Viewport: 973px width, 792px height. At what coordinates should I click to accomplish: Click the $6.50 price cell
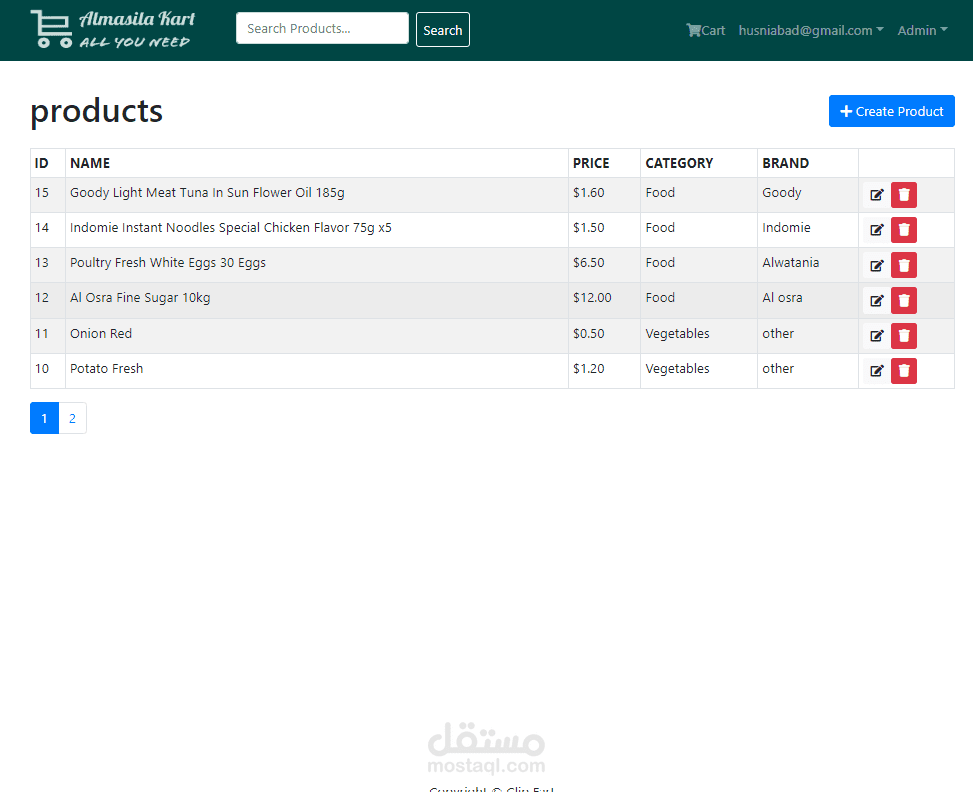[604, 265]
